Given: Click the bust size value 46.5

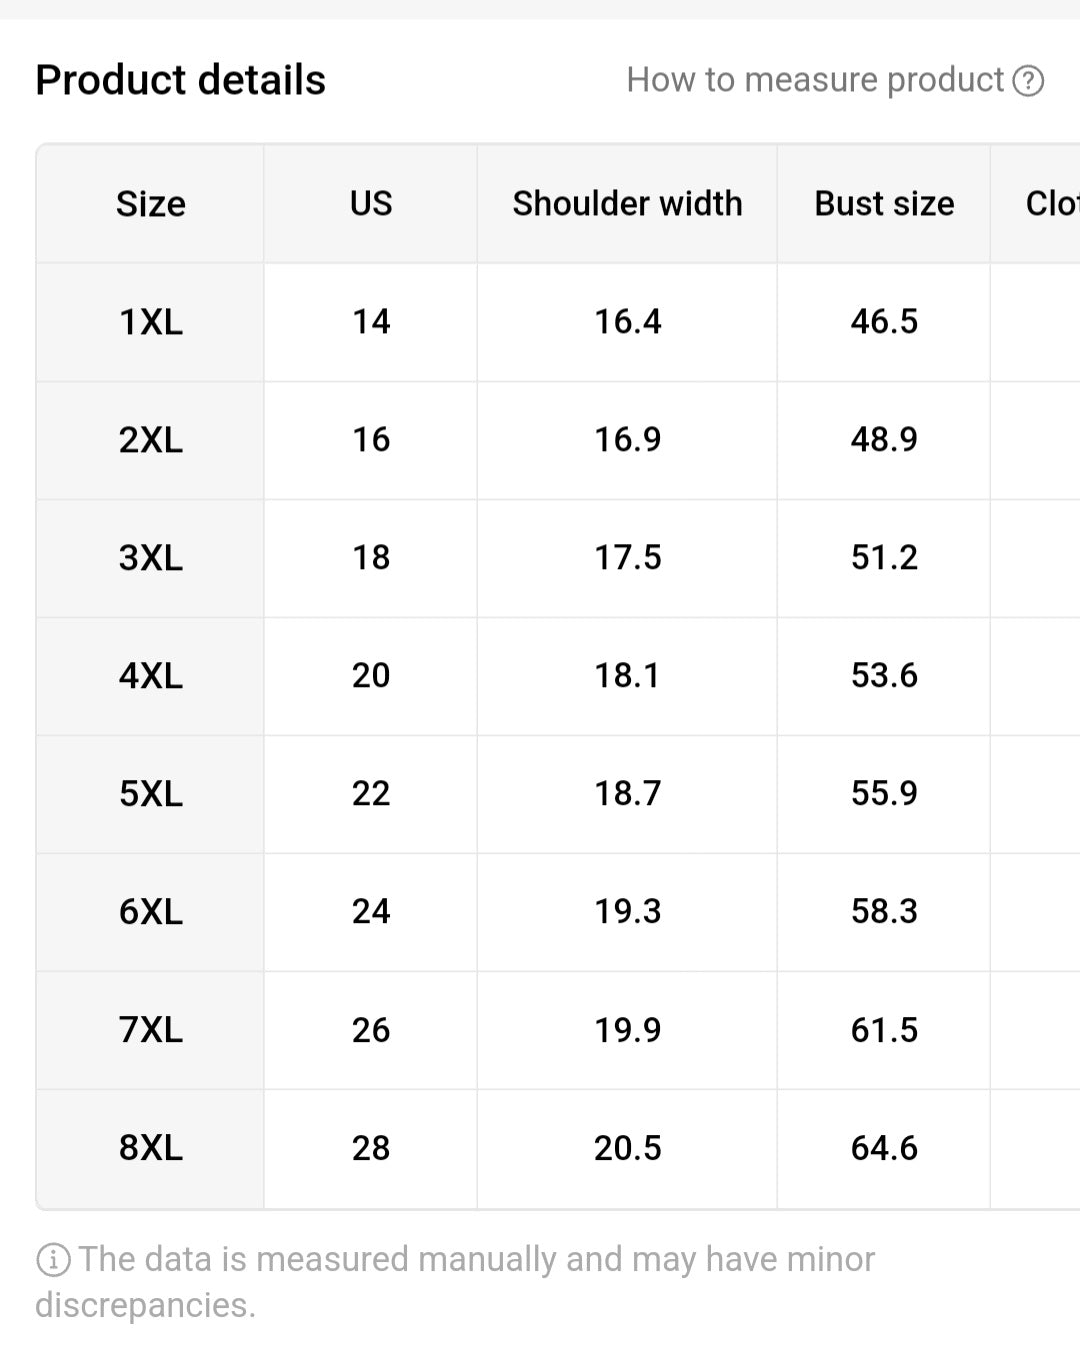Looking at the screenshot, I should [x=884, y=322].
